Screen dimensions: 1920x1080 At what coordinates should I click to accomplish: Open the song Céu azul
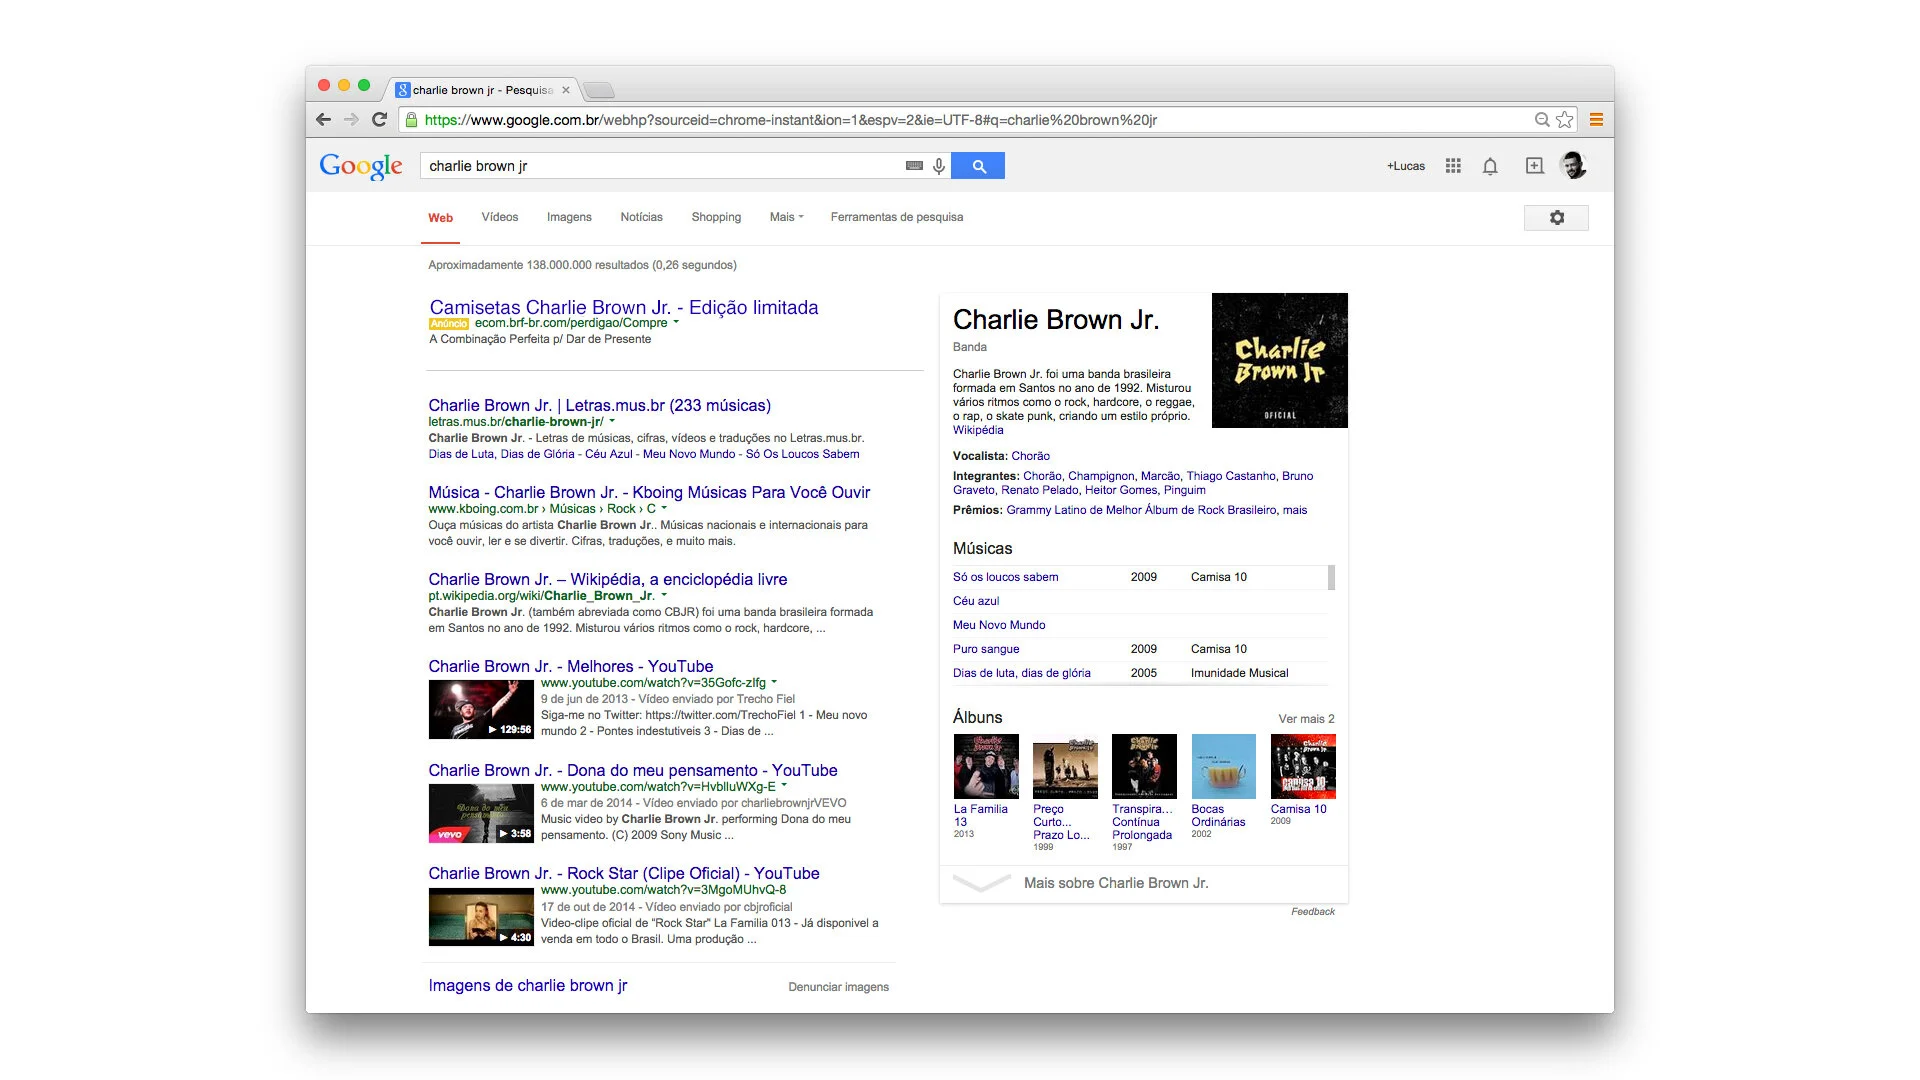pos(975,601)
